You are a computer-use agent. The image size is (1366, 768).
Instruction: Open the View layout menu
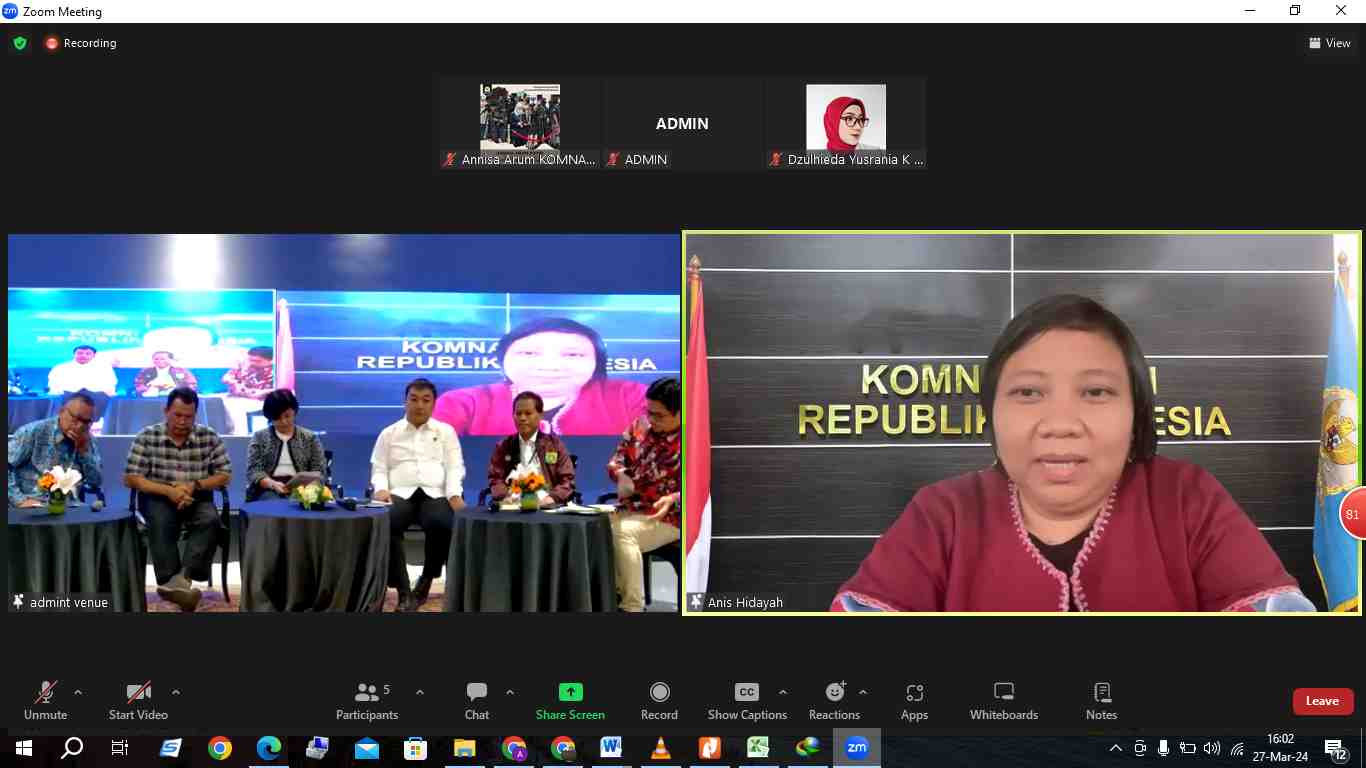(1330, 43)
